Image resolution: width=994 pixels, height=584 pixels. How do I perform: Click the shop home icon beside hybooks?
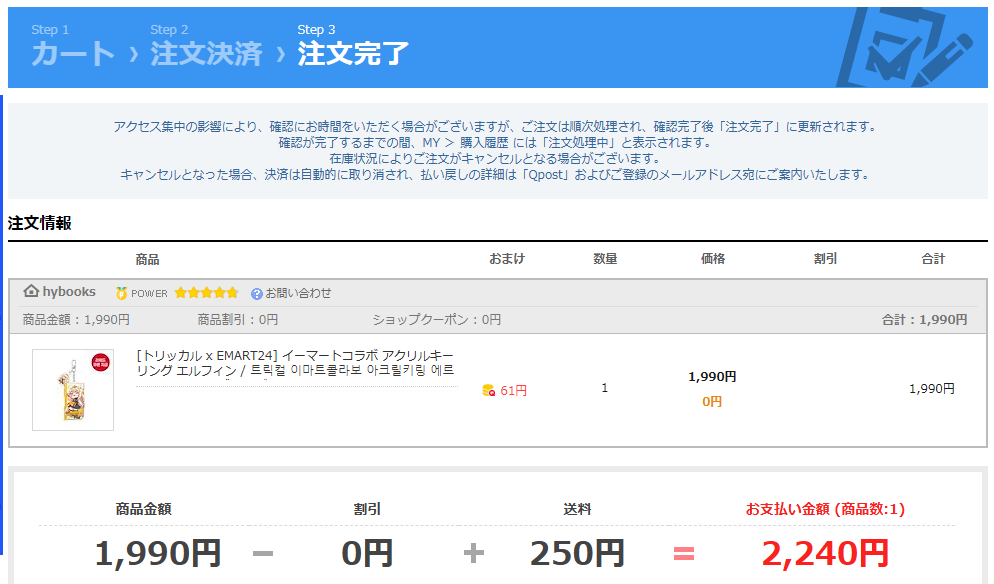tap(31, 292)
